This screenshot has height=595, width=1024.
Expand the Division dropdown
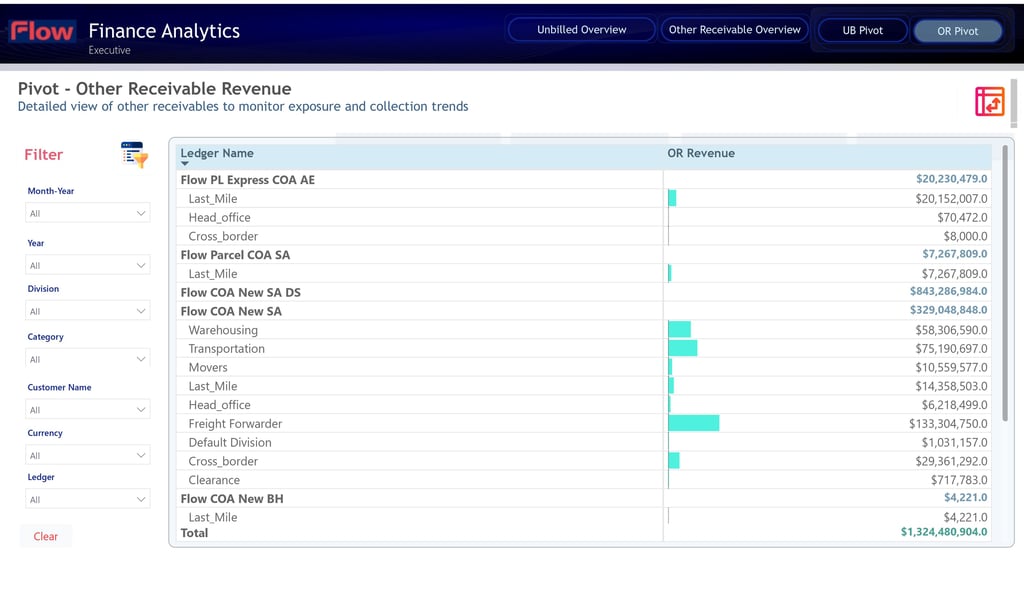pyautogui.click(x=88, y=311)
